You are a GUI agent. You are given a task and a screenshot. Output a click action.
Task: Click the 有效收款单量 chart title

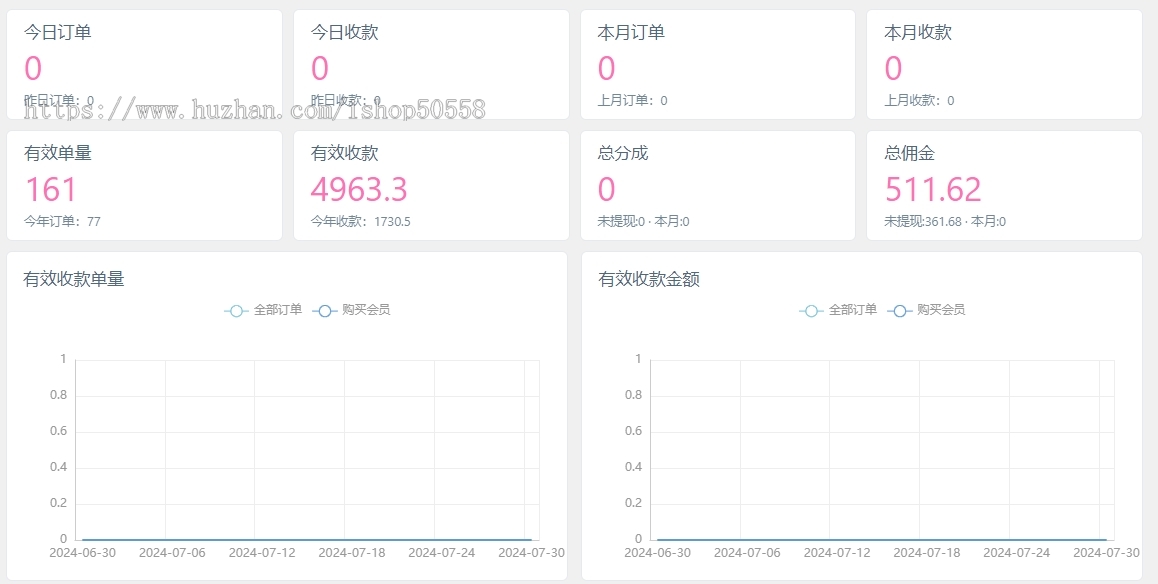(x=74, y=279)
